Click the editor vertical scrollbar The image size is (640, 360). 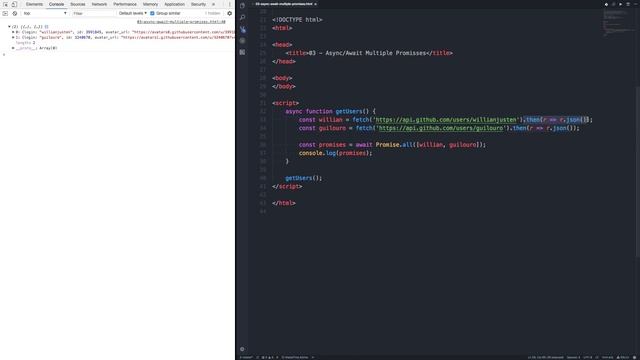click(638, 171)
